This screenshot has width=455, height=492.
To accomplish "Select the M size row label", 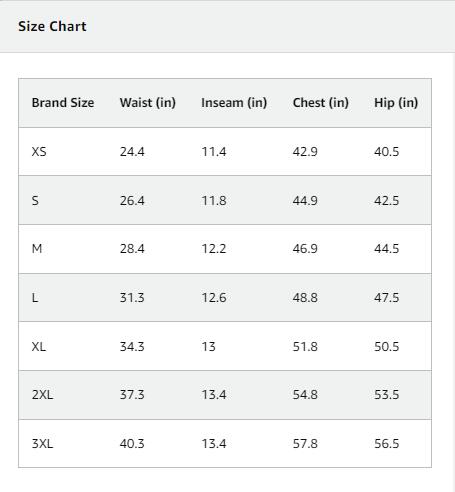I will point(37,249).
